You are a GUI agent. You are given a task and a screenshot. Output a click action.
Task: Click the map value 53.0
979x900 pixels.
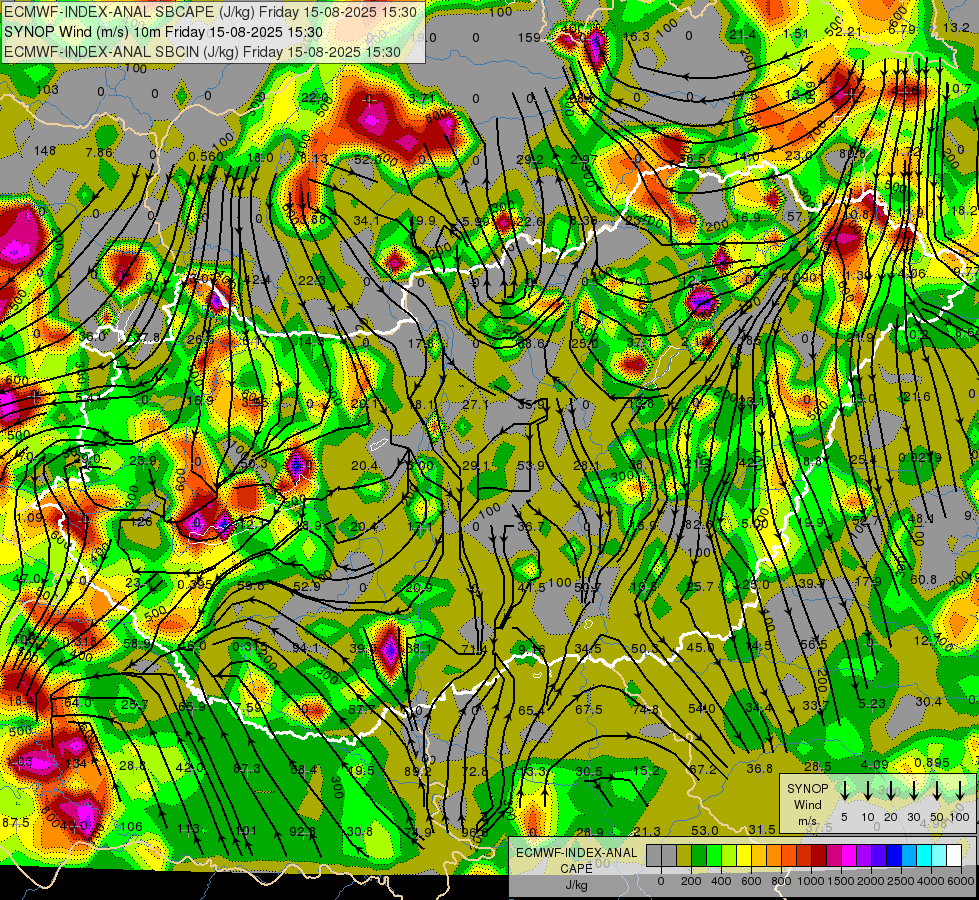(704, 830)
